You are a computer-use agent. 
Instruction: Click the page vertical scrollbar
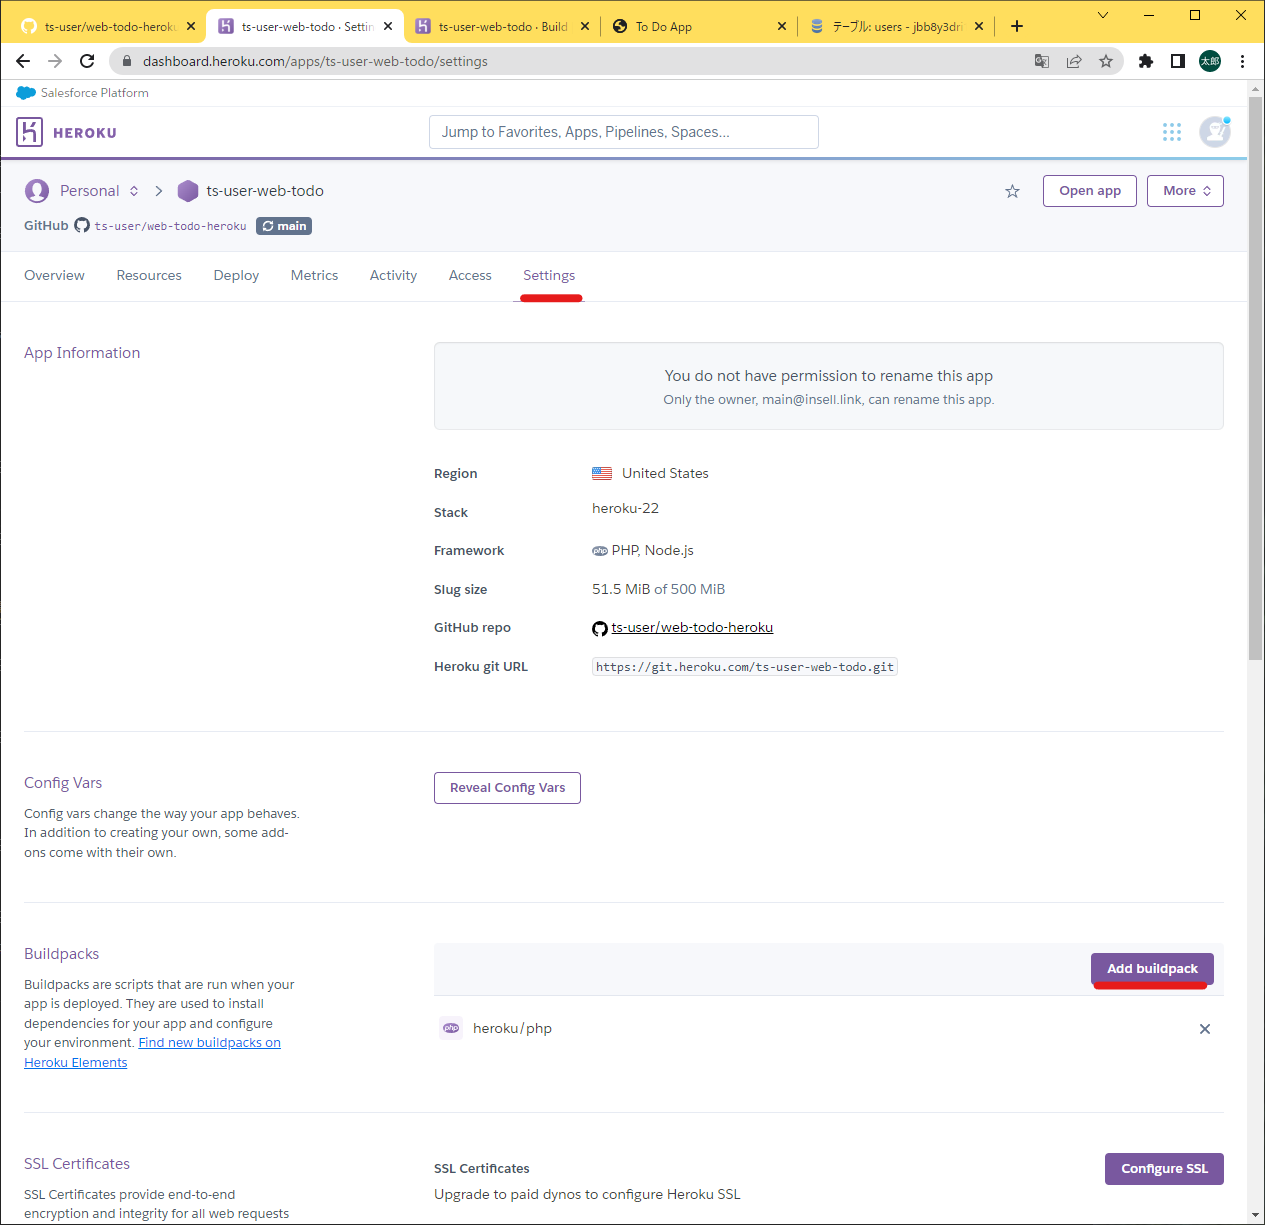[x=1256, y=380]
